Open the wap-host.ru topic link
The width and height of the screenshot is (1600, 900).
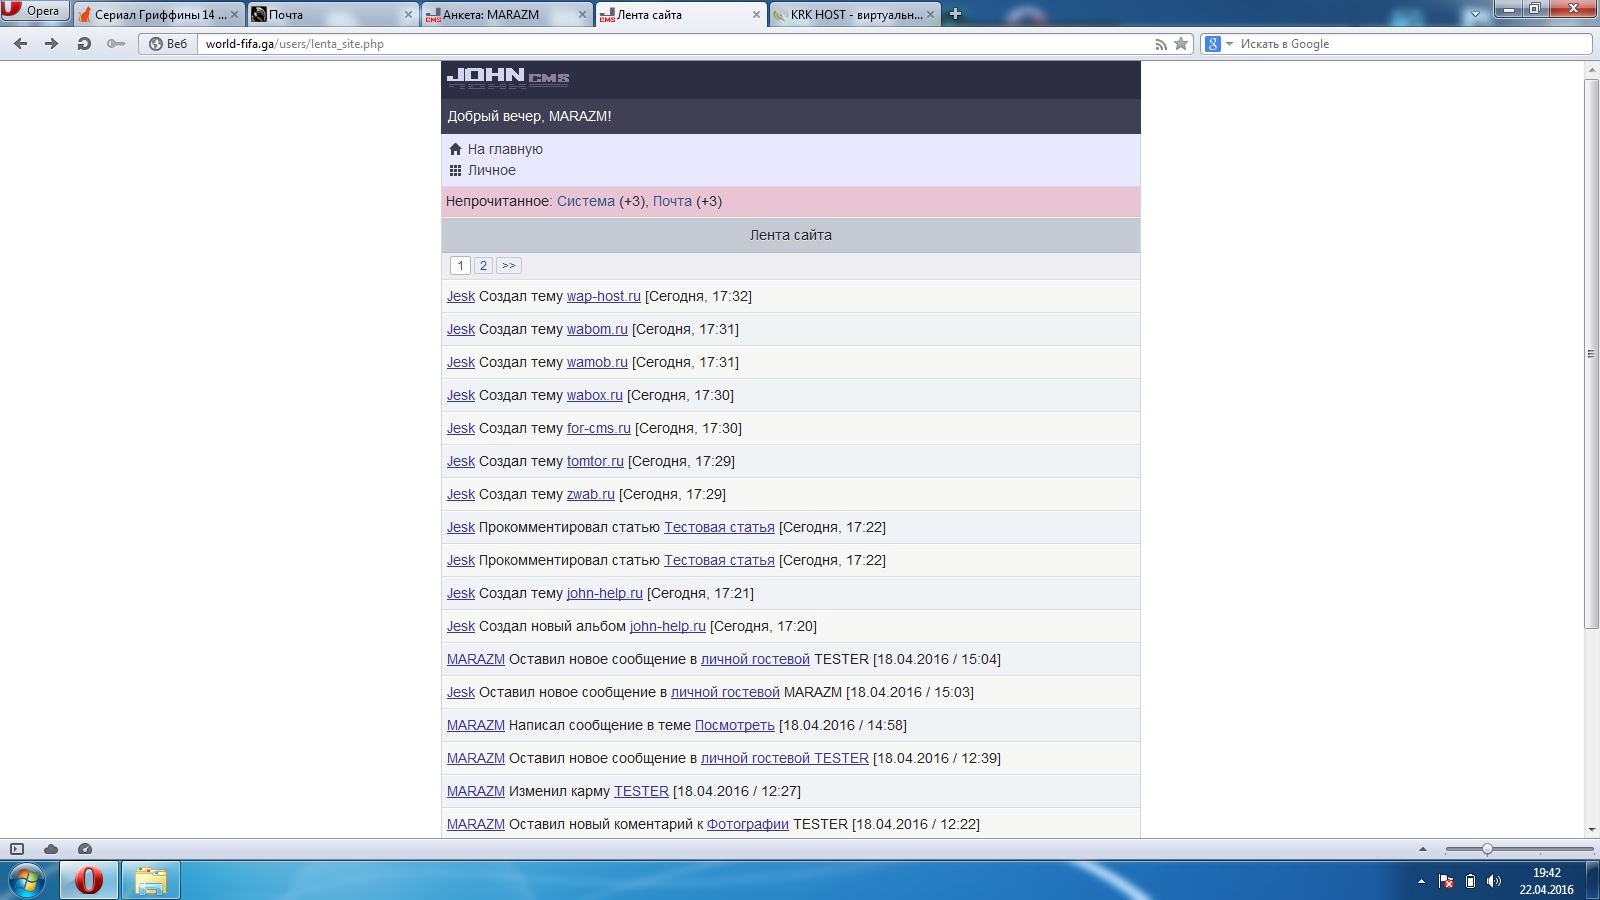tap(603, 296)
